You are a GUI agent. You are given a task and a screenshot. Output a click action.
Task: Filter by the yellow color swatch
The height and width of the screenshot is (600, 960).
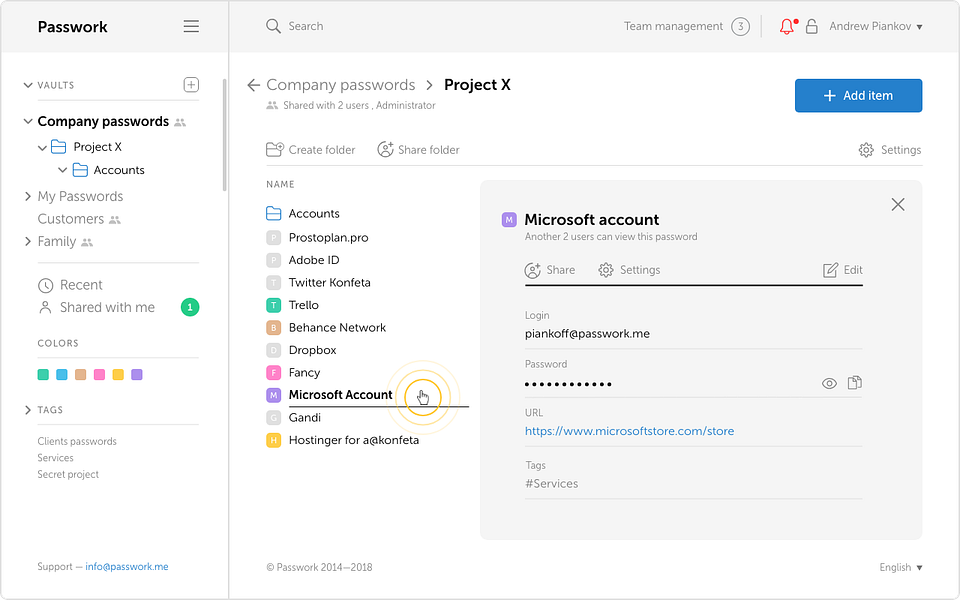click(118, 375)
